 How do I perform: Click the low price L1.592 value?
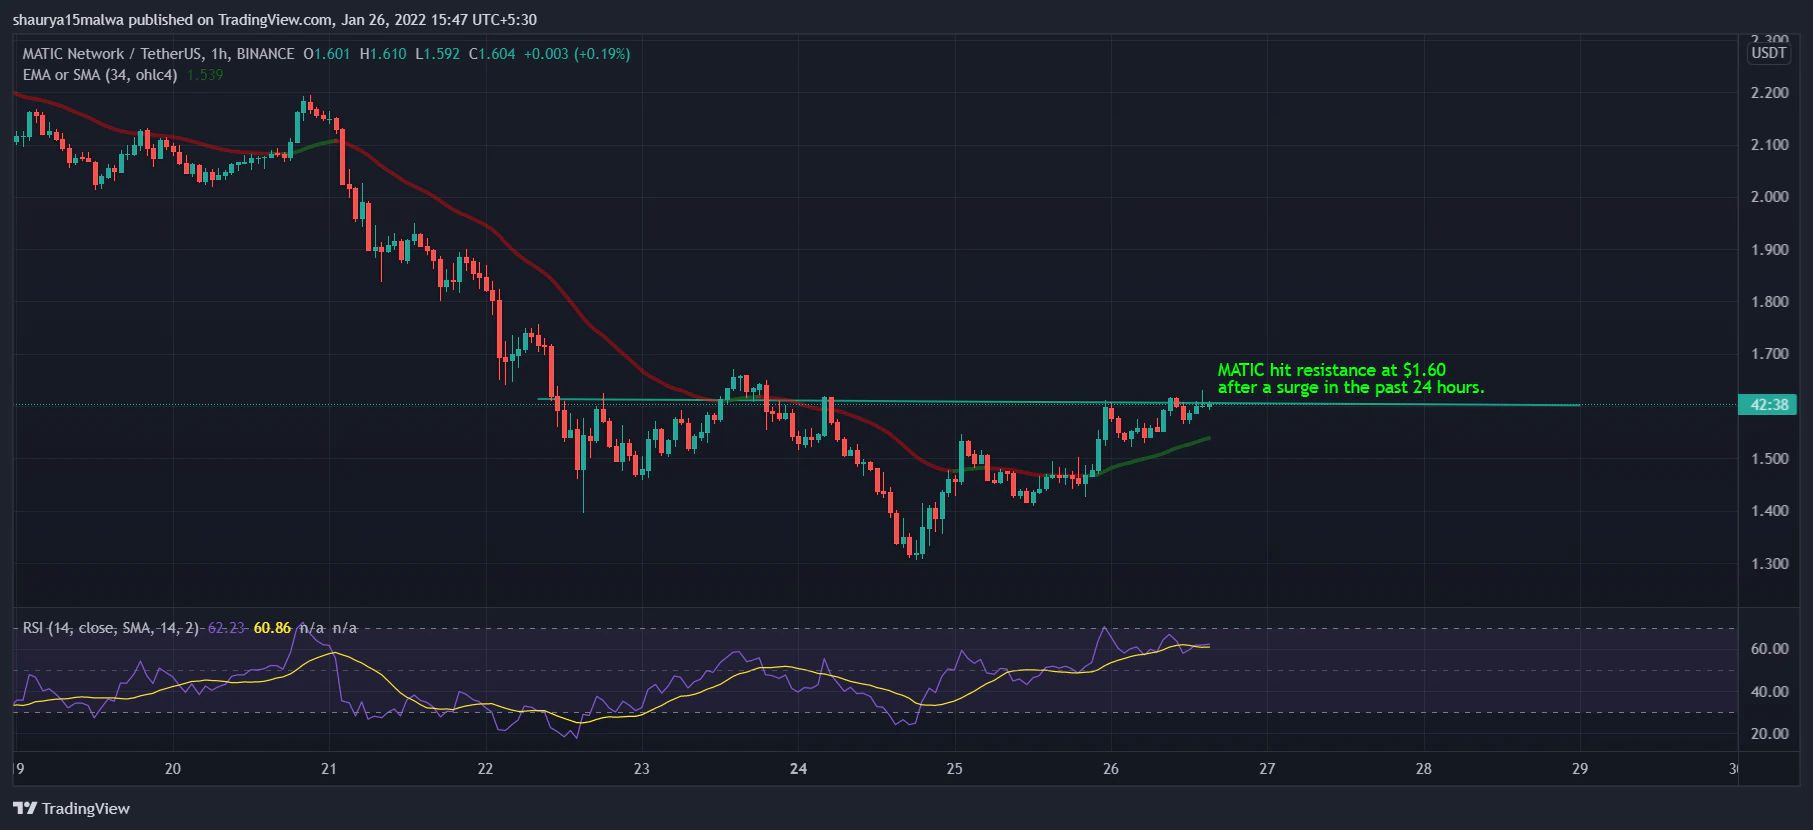(x=438, y=54)
